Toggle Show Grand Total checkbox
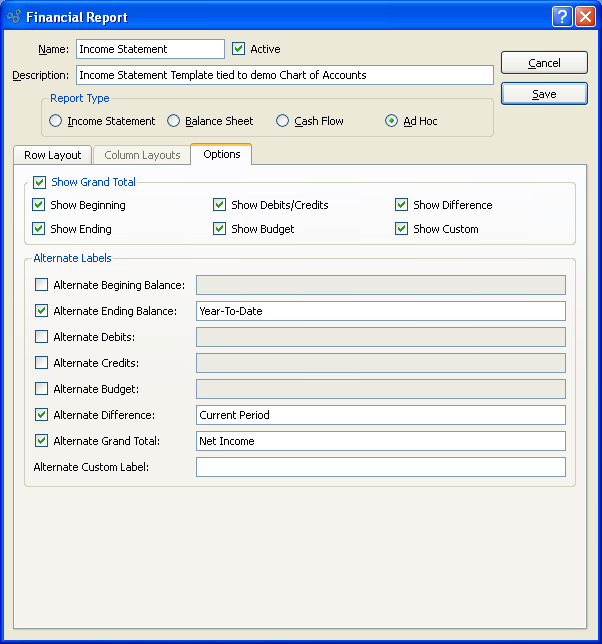Screen dimensions: 602x644 (40, 182)
